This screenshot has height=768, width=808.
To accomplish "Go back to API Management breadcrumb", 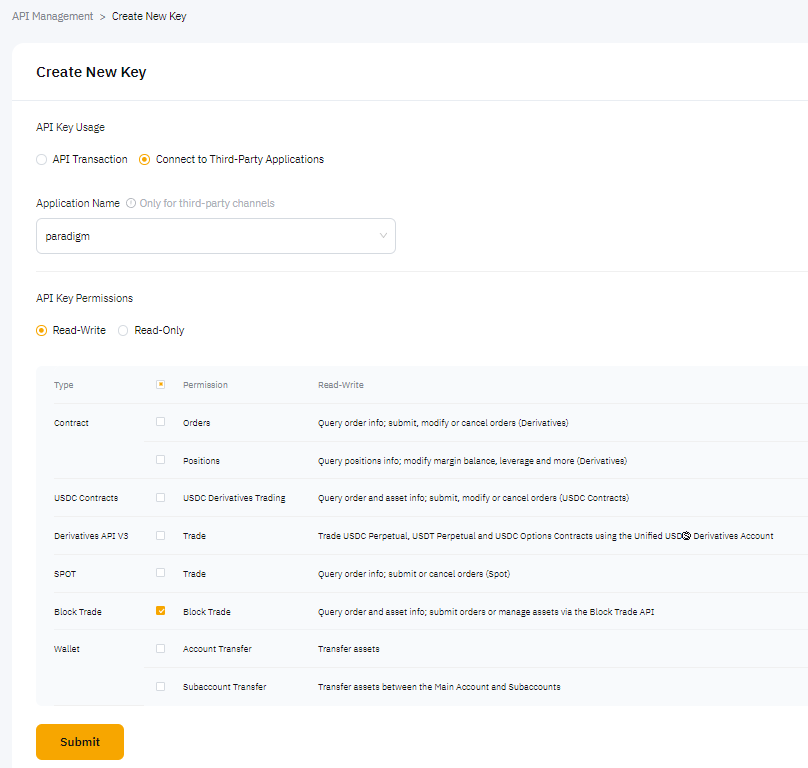I will pyautogui.click(x=52, y=16).
